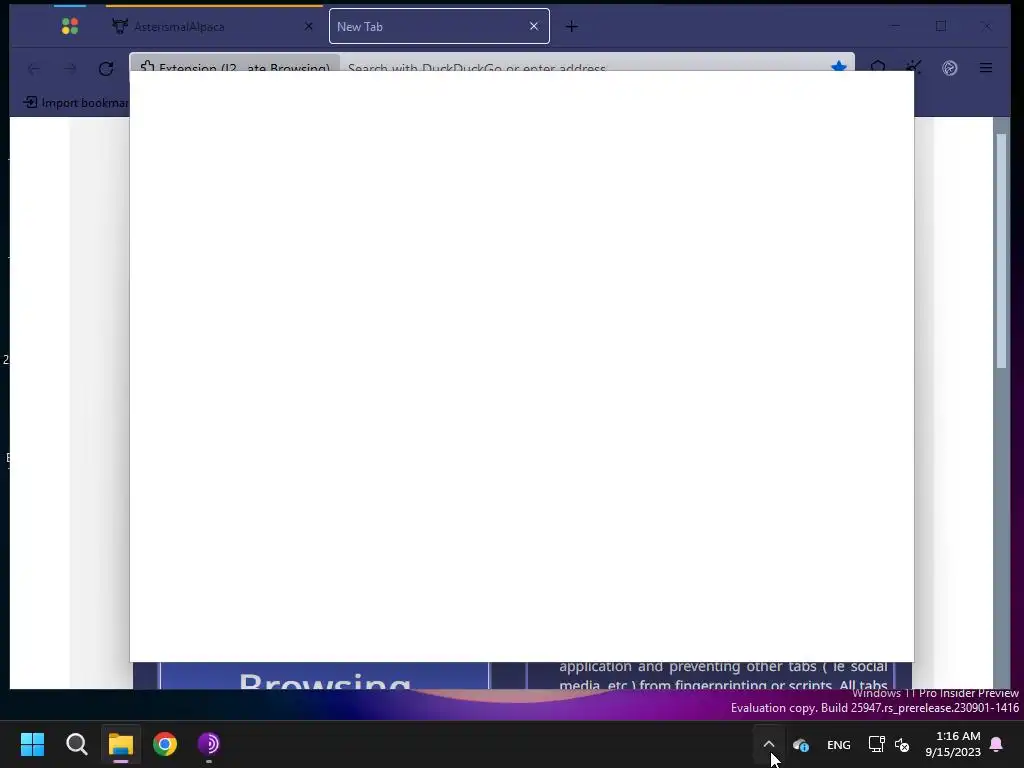This screenshot has height=768, width=1024.
Task: Switch to the AsterismalAlpaca tab
Action: click(x=214, y=26)
